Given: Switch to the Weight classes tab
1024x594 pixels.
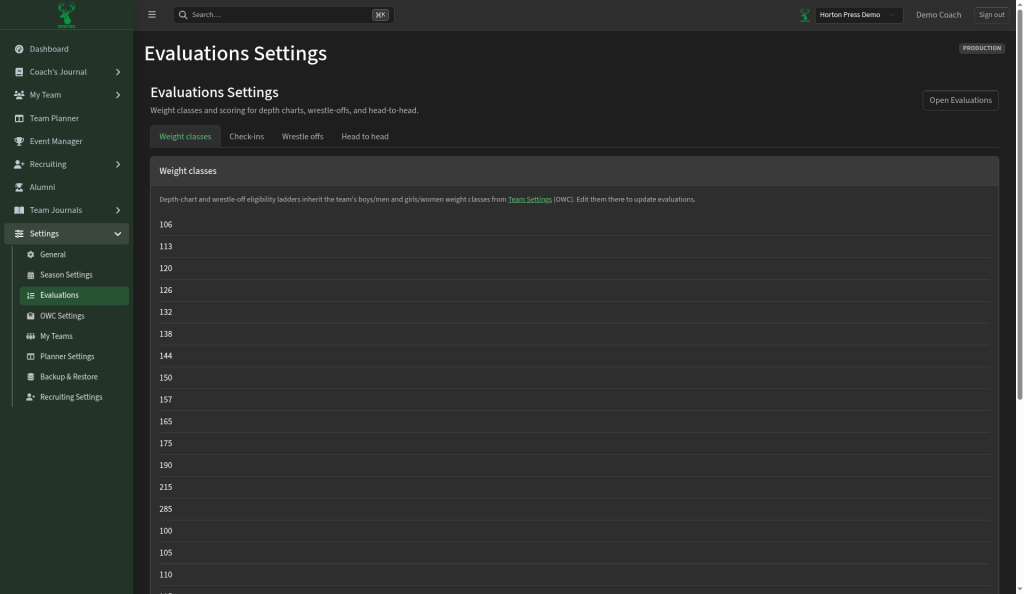Looking at the screenshot, I should click(x=185, y=136).
